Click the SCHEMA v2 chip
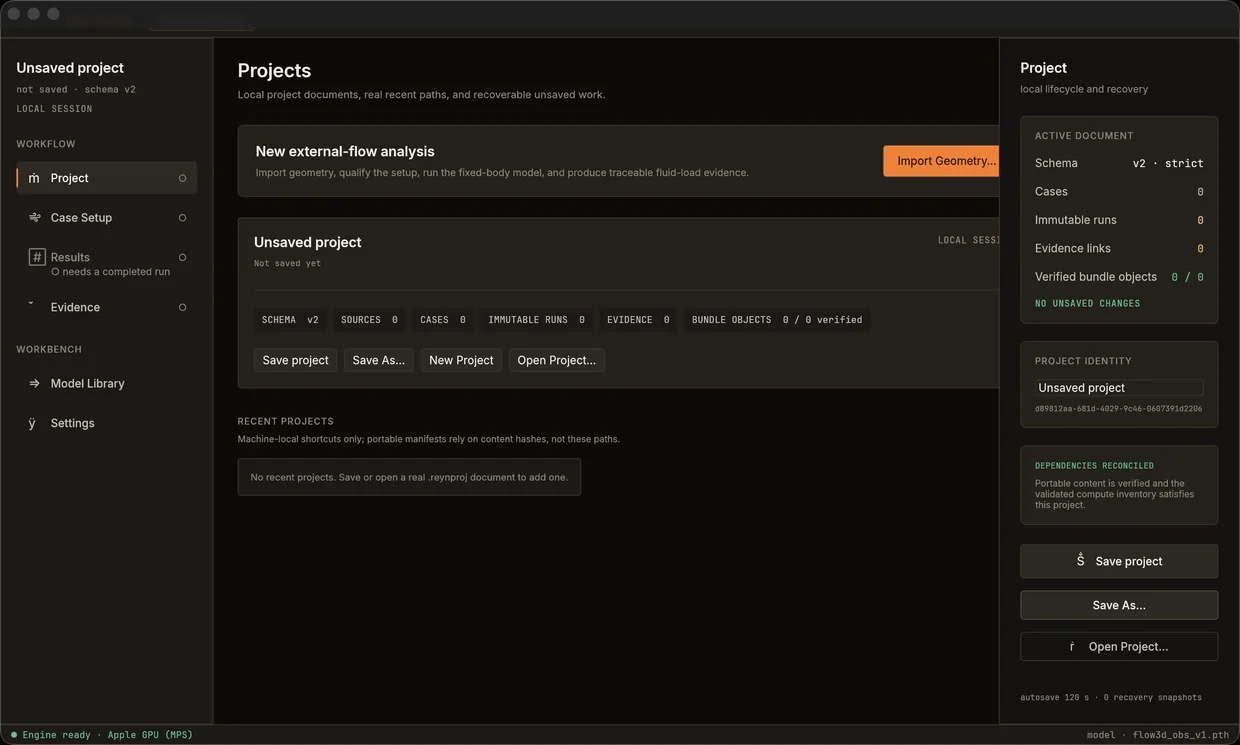Viewport: 1240px width, 745px height. [x=290, y=320]
